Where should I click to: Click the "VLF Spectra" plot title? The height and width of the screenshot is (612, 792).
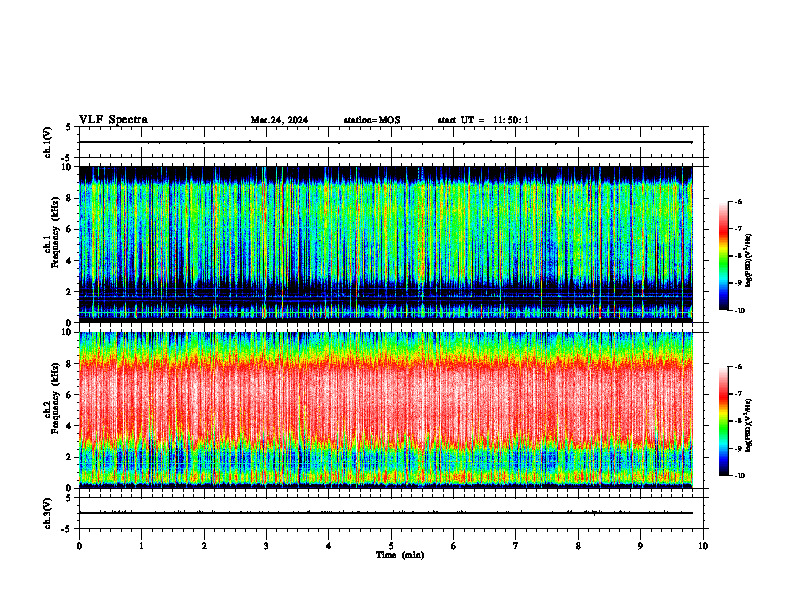pyautogui.click(x=113, y=120)
